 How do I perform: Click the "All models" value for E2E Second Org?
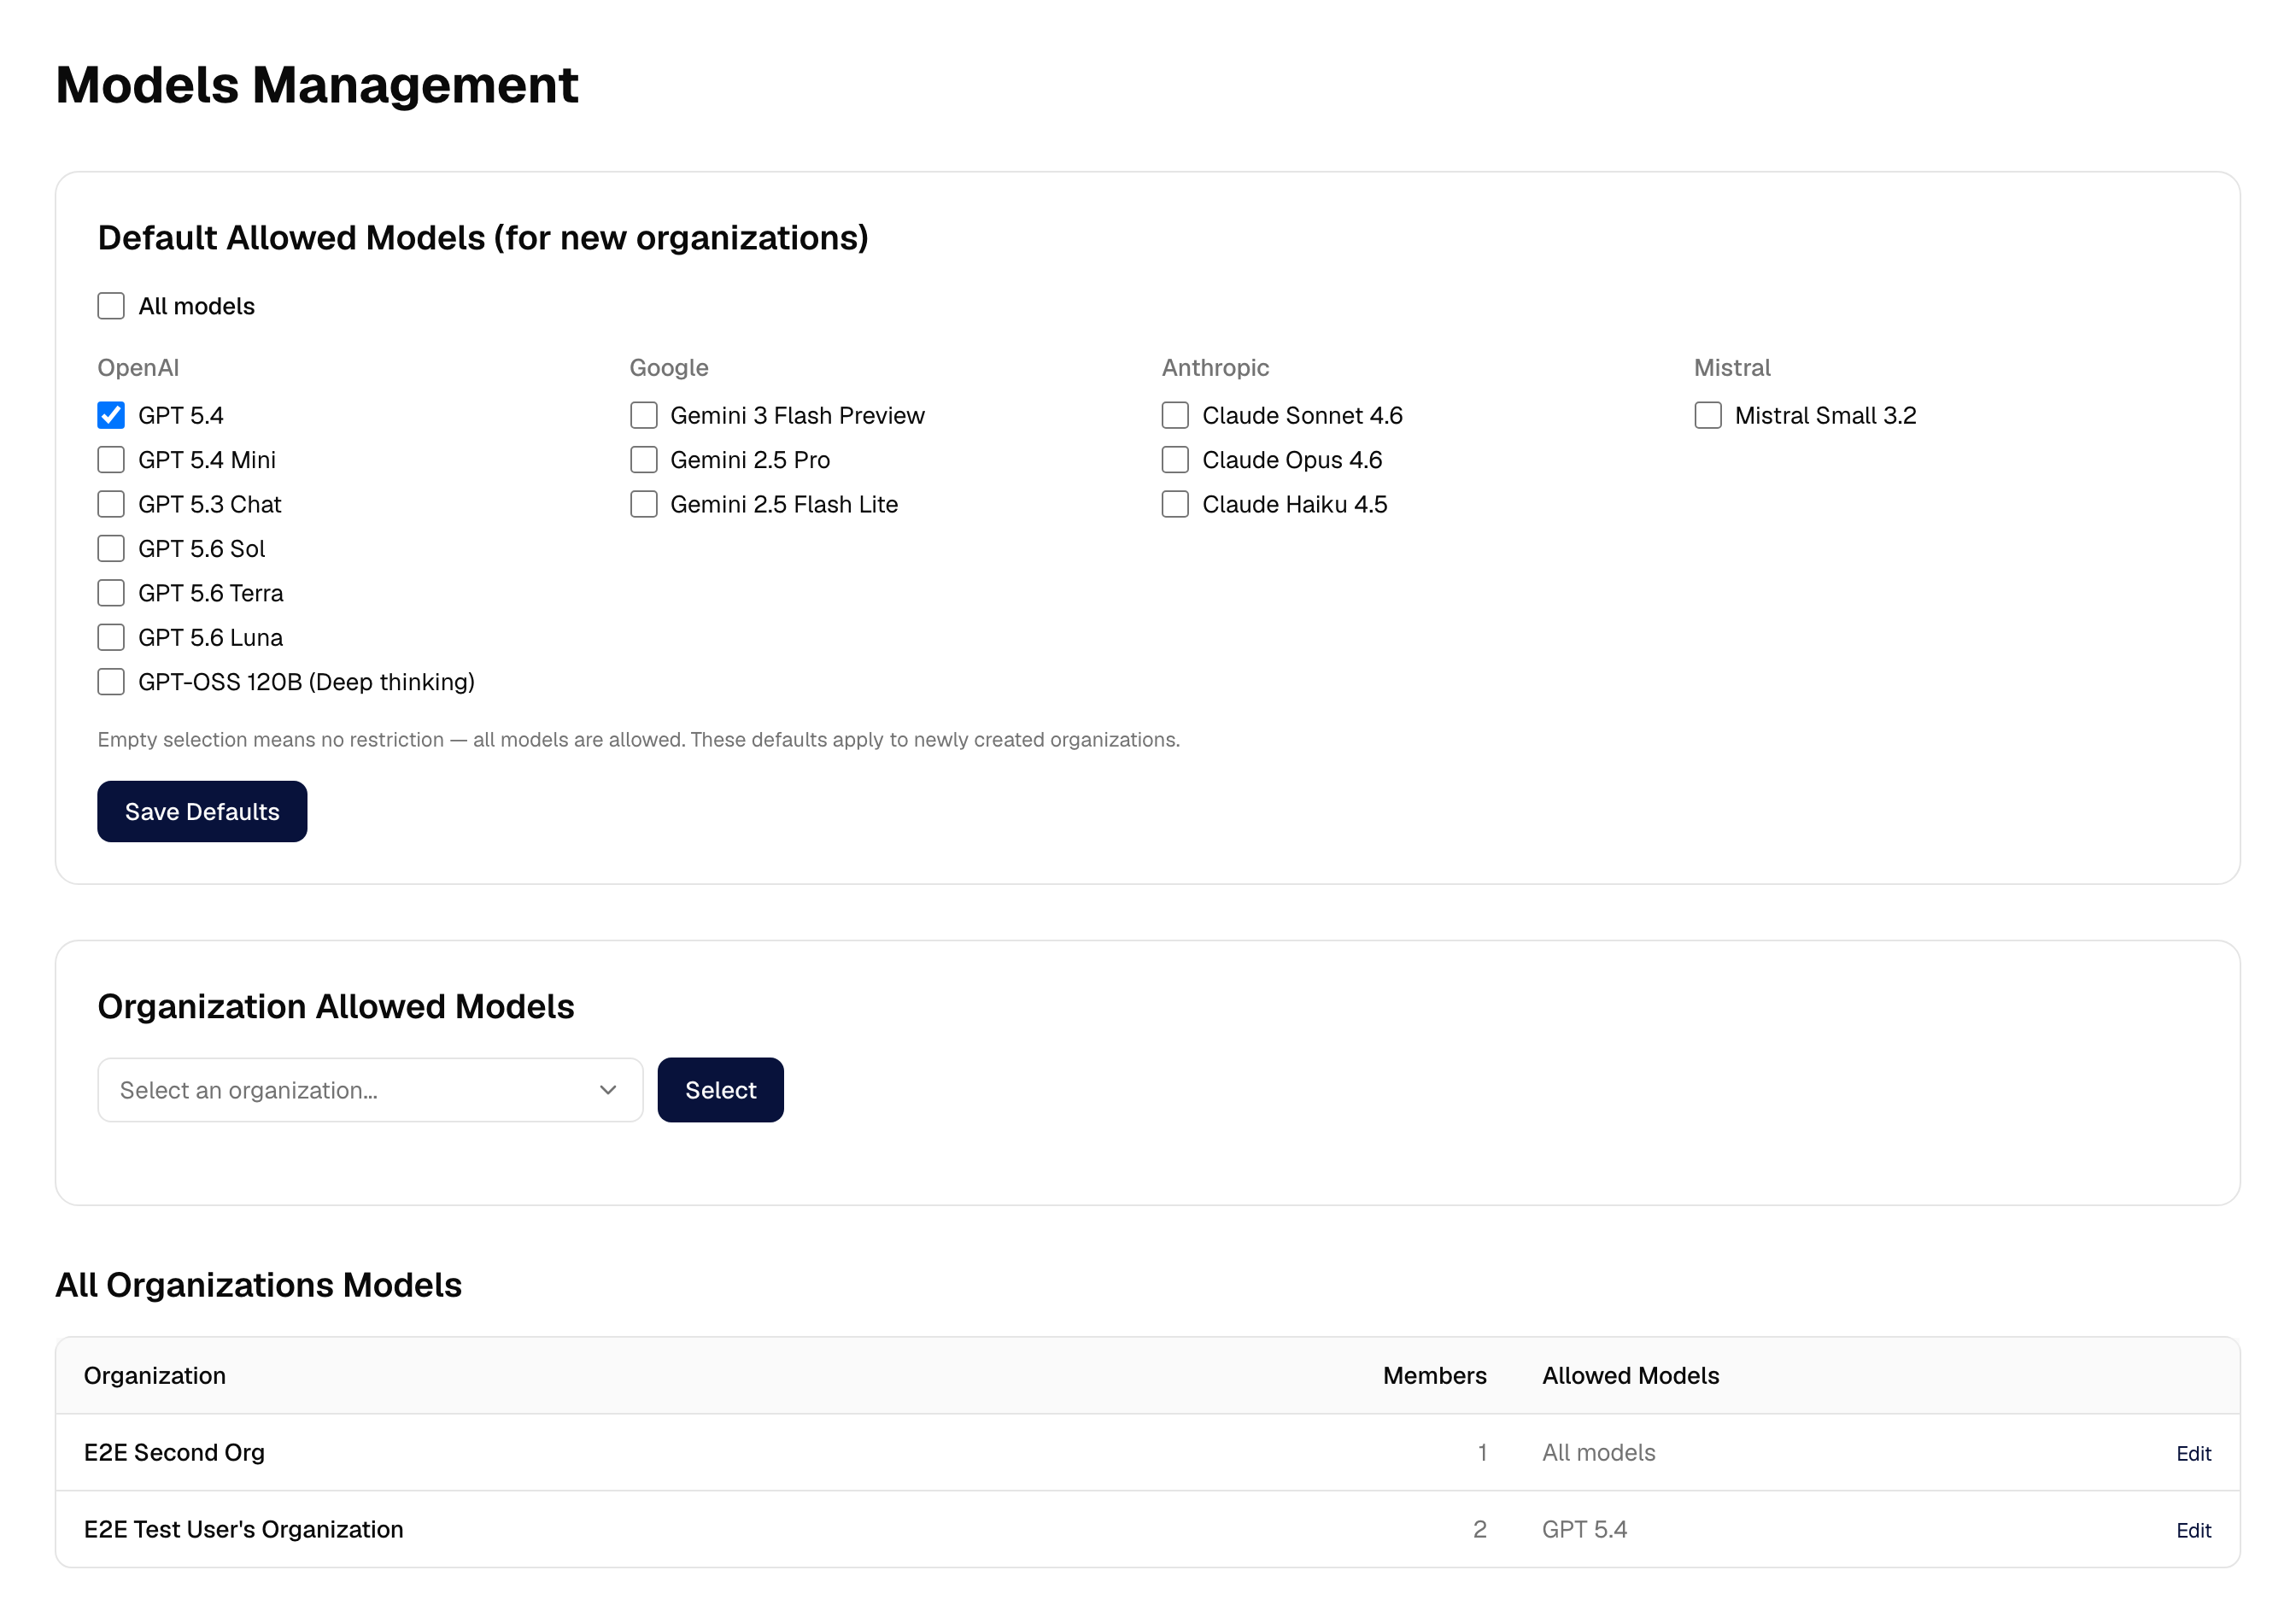pos(1598,1453)
